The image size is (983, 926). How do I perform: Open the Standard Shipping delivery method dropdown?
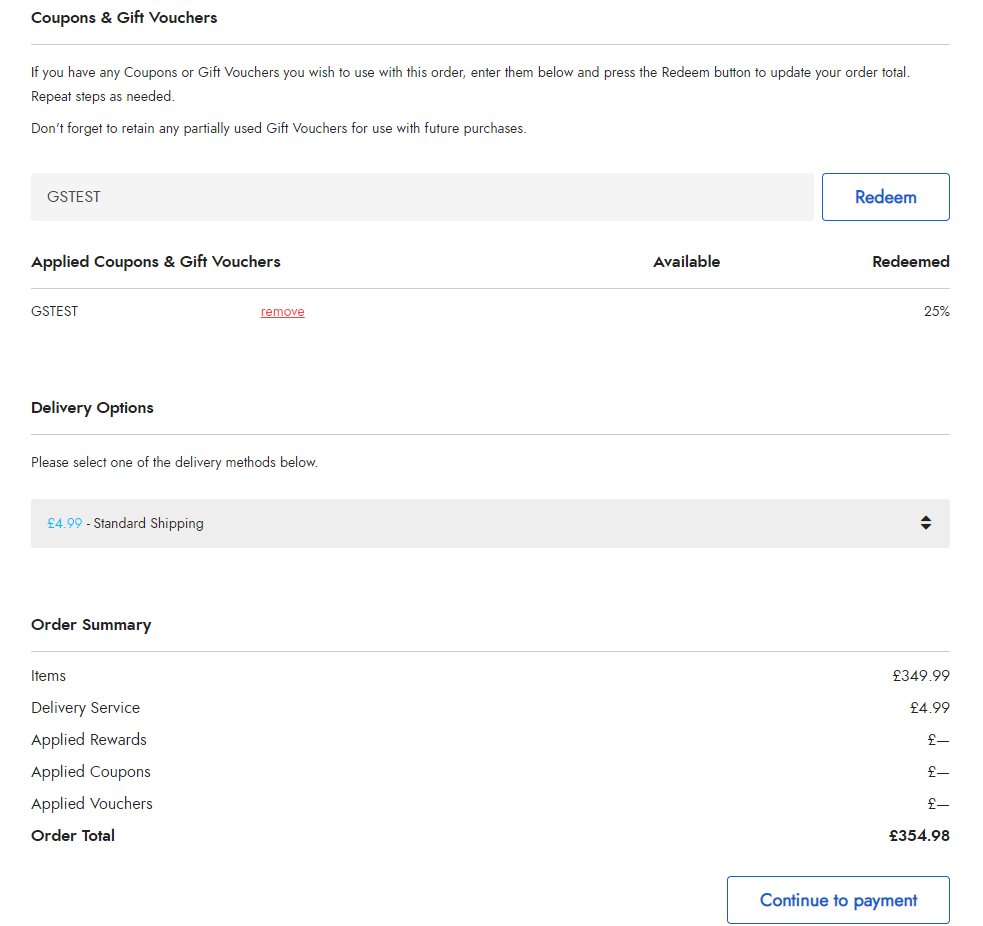coord(490,523)
